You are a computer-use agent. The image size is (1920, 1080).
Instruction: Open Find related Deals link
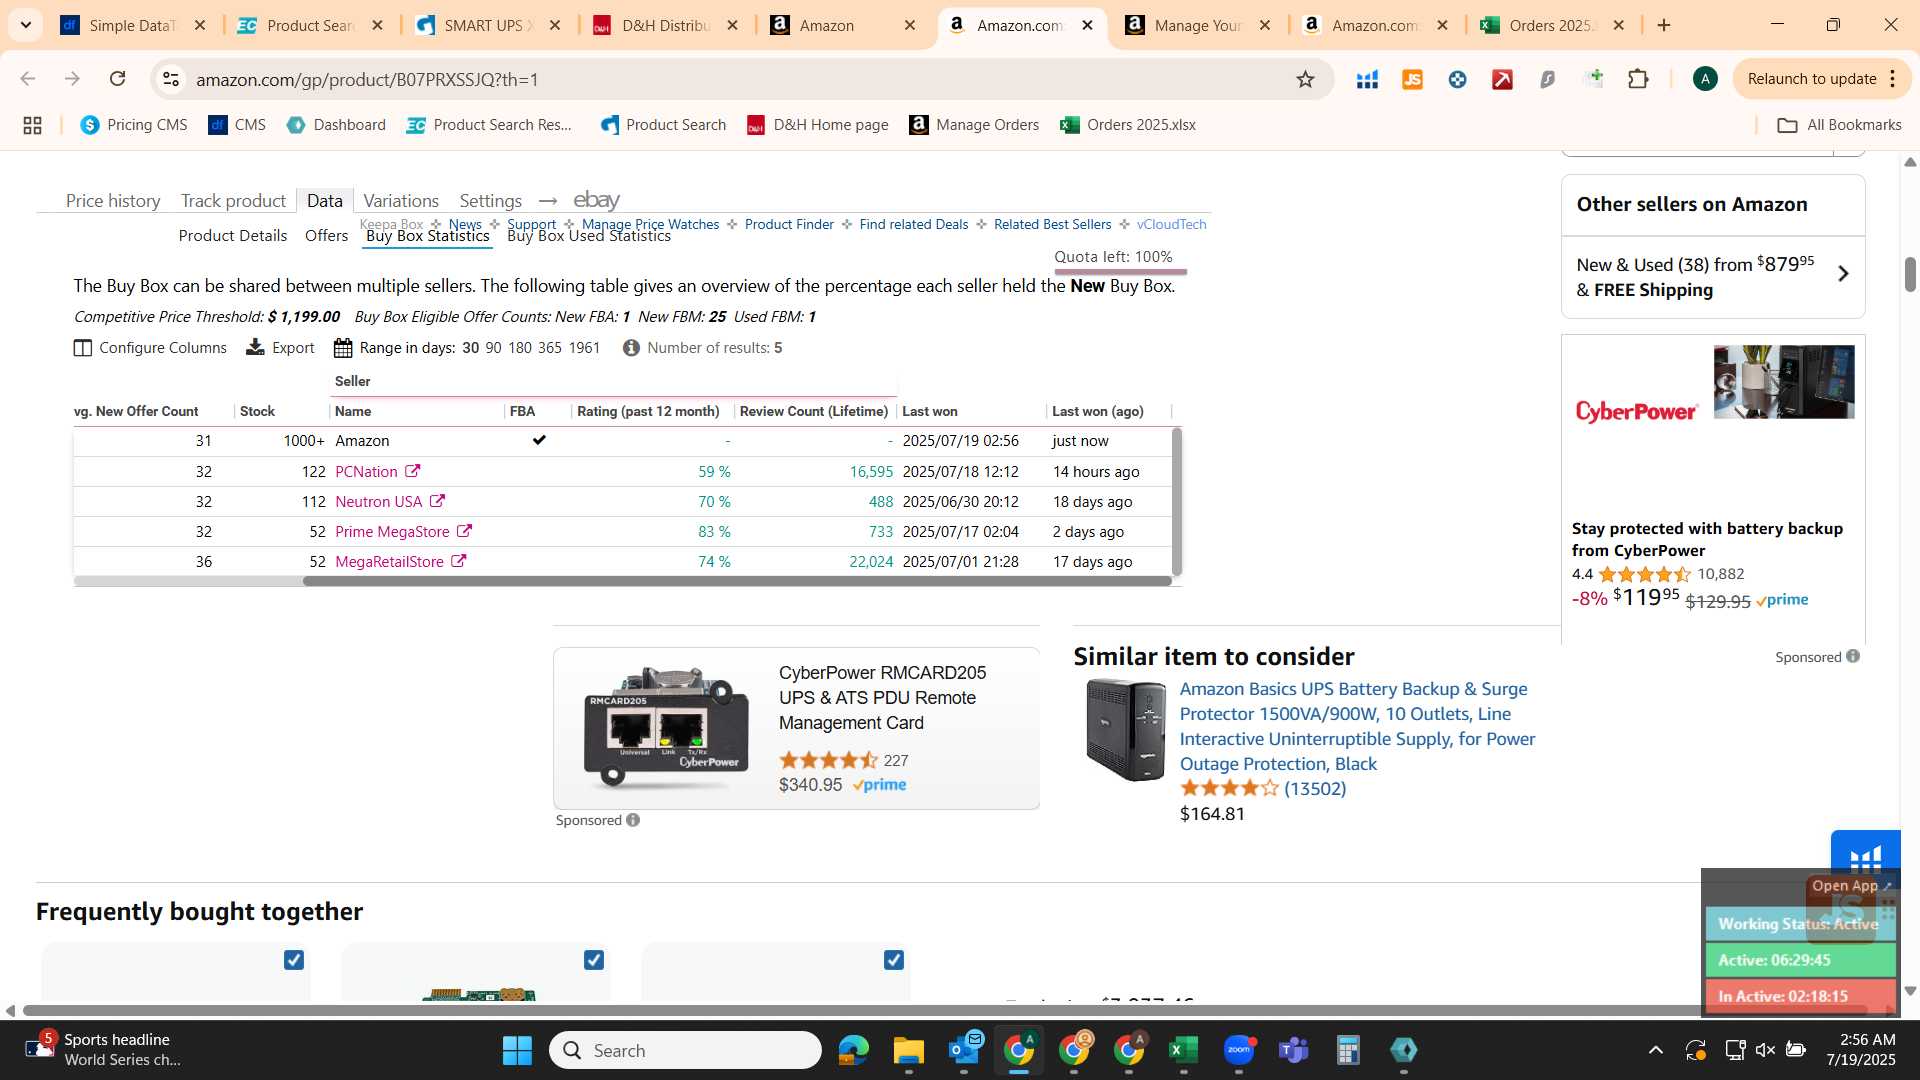(x=913, y=224)
